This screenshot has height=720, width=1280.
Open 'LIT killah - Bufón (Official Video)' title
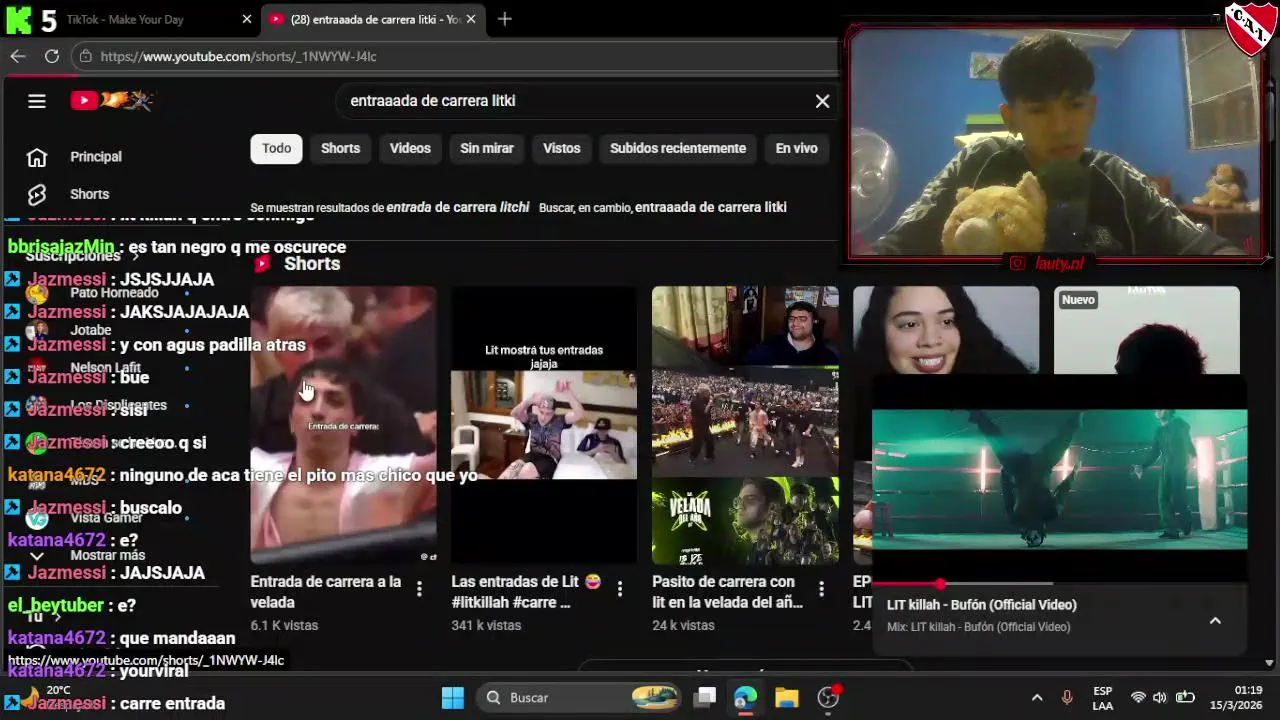tap(982, 605)
